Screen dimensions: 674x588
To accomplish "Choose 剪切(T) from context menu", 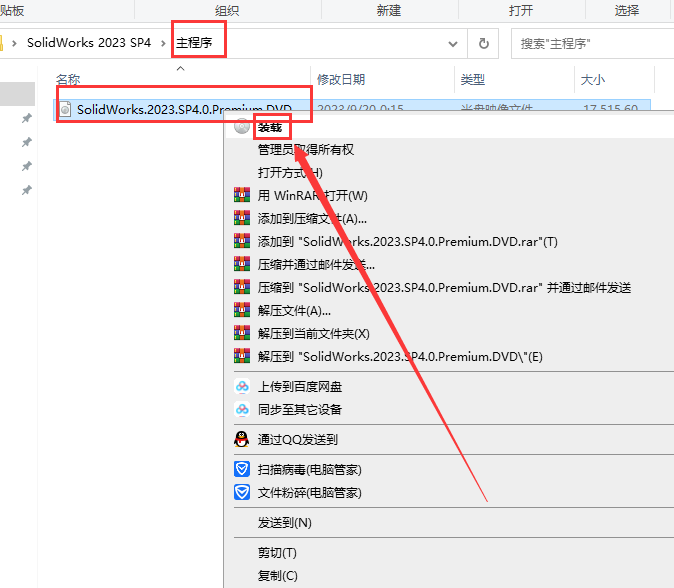I will [x=277, y=552].
